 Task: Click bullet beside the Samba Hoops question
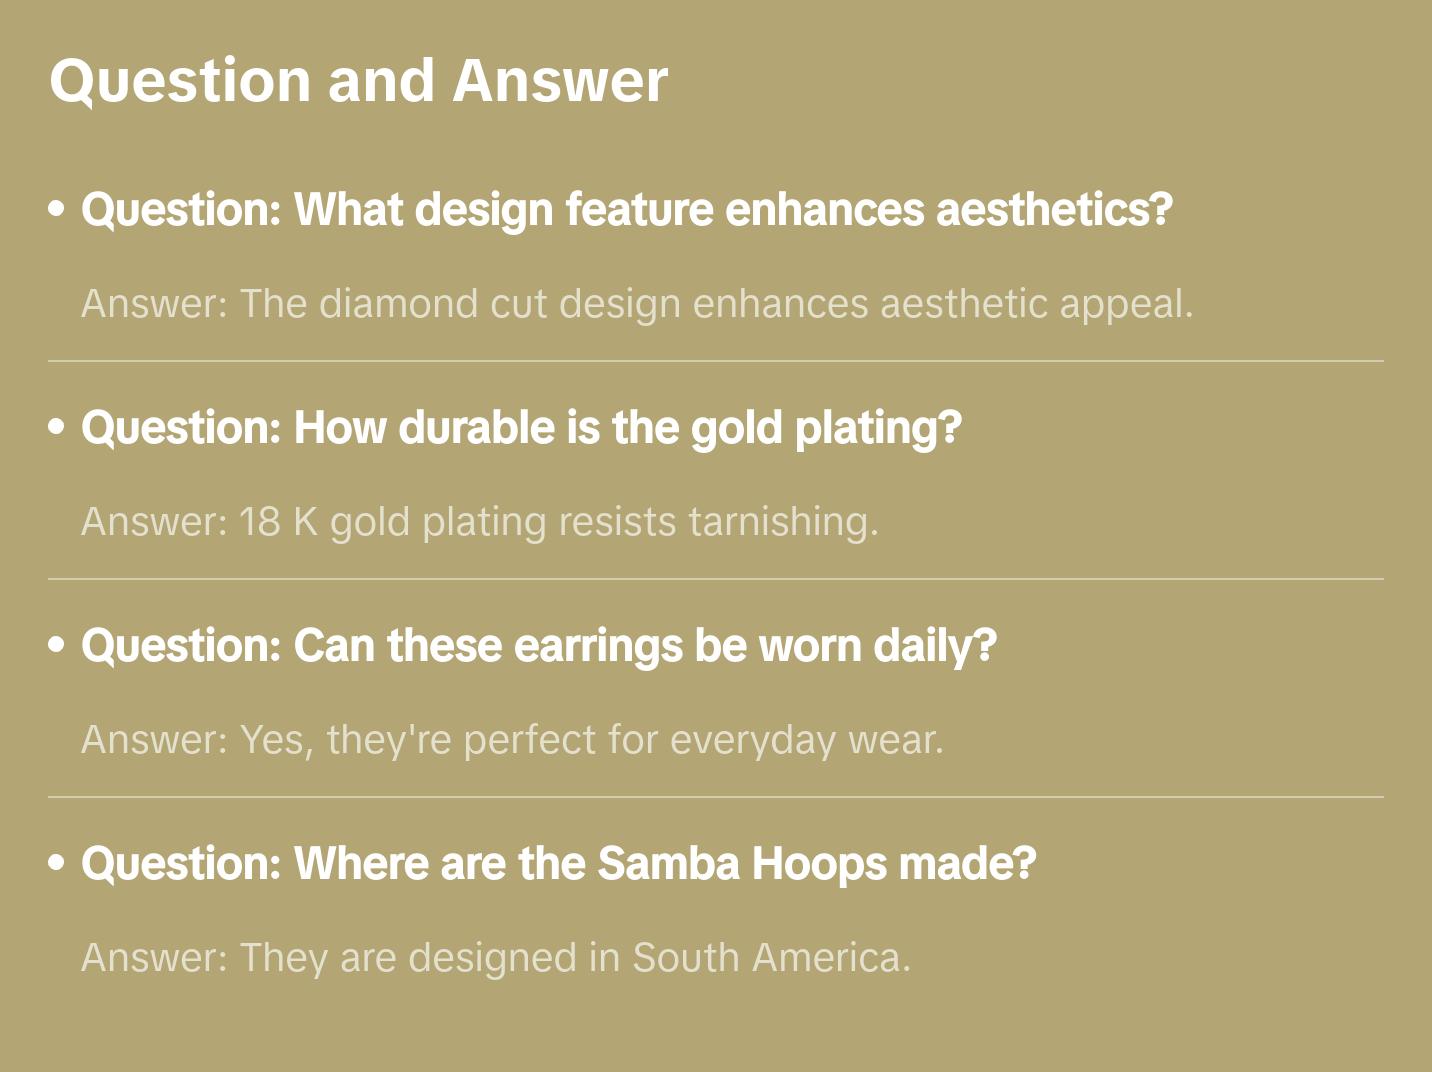[x=57, y=863]
